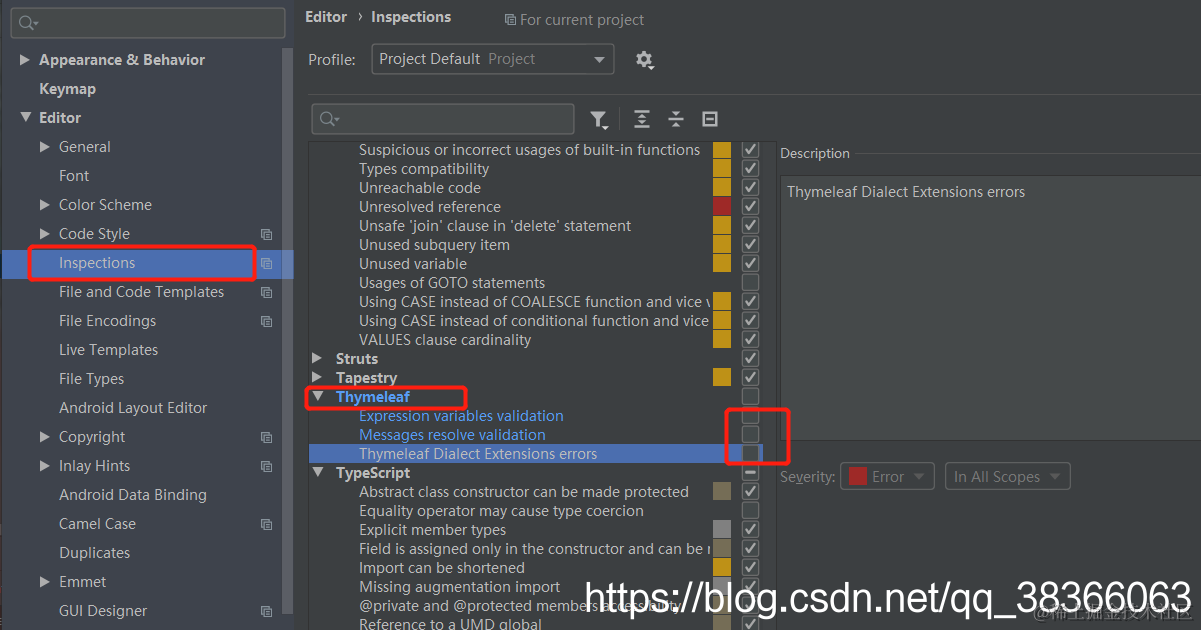The width and height of the screenshot is (1201, 630).
Task: Uncheck Unresolved reference inspection
Action: (750, 207)
